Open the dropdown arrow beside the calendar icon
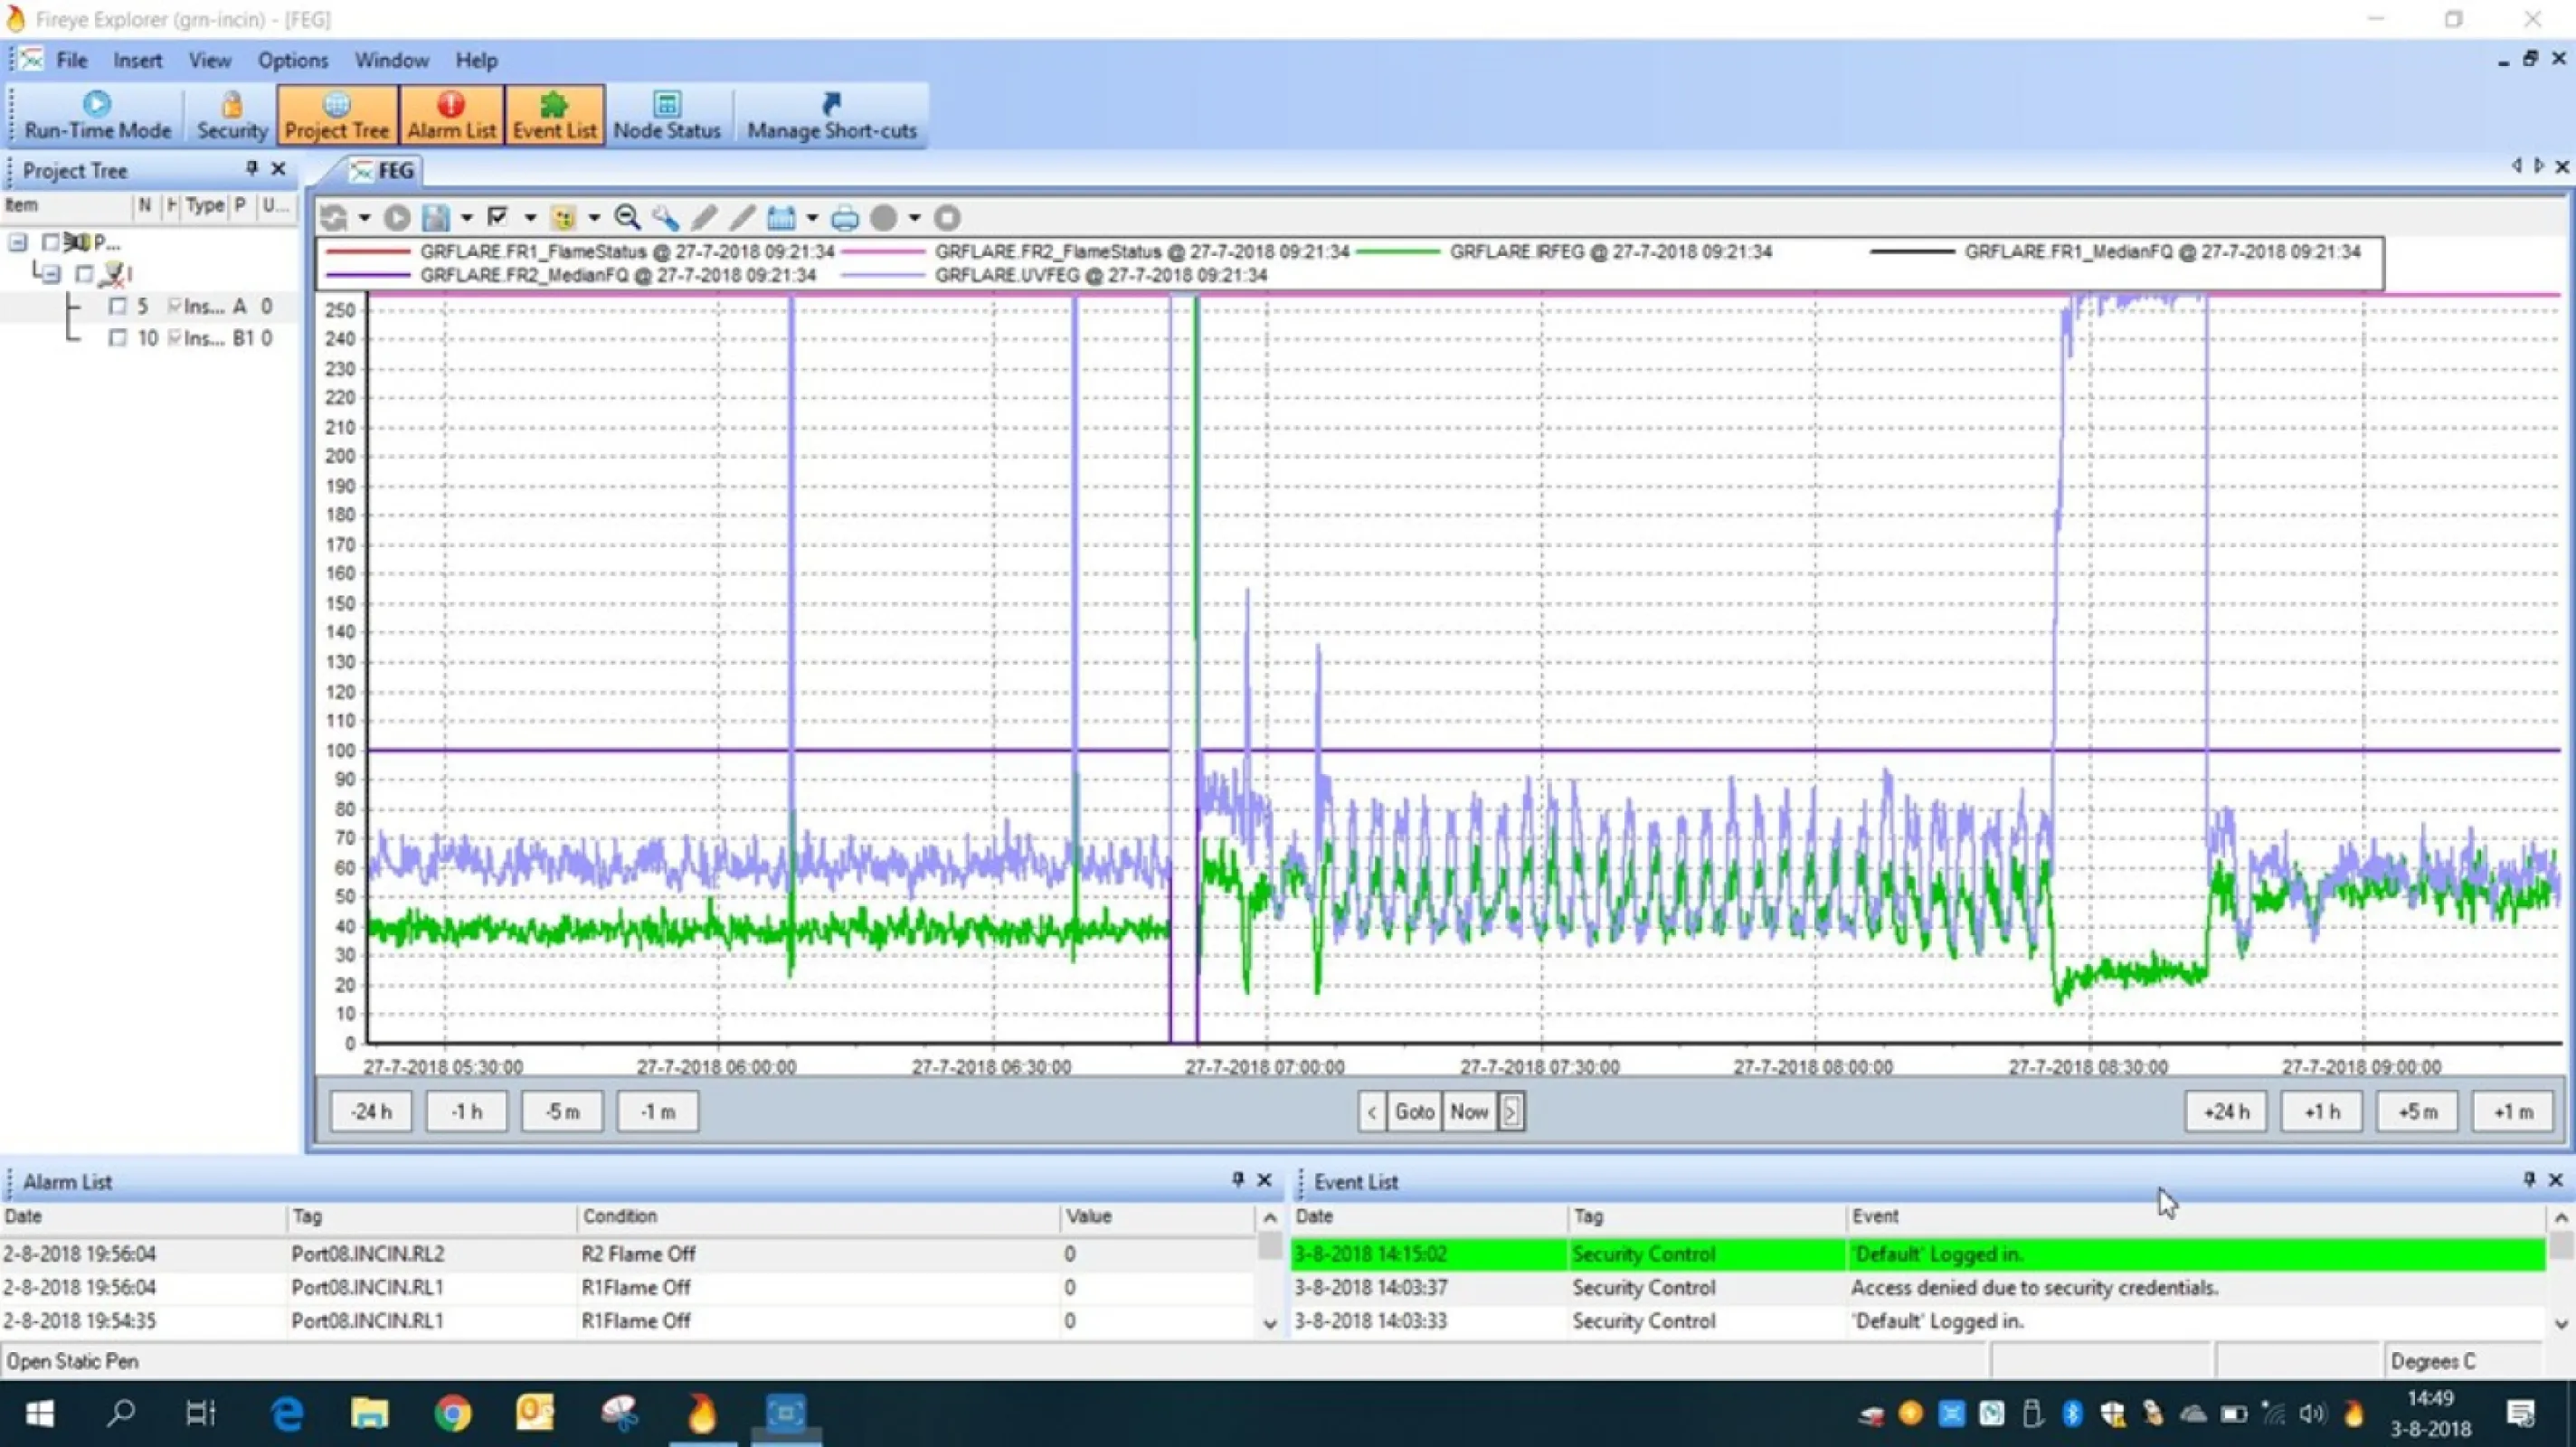 [x=812, y=217]
